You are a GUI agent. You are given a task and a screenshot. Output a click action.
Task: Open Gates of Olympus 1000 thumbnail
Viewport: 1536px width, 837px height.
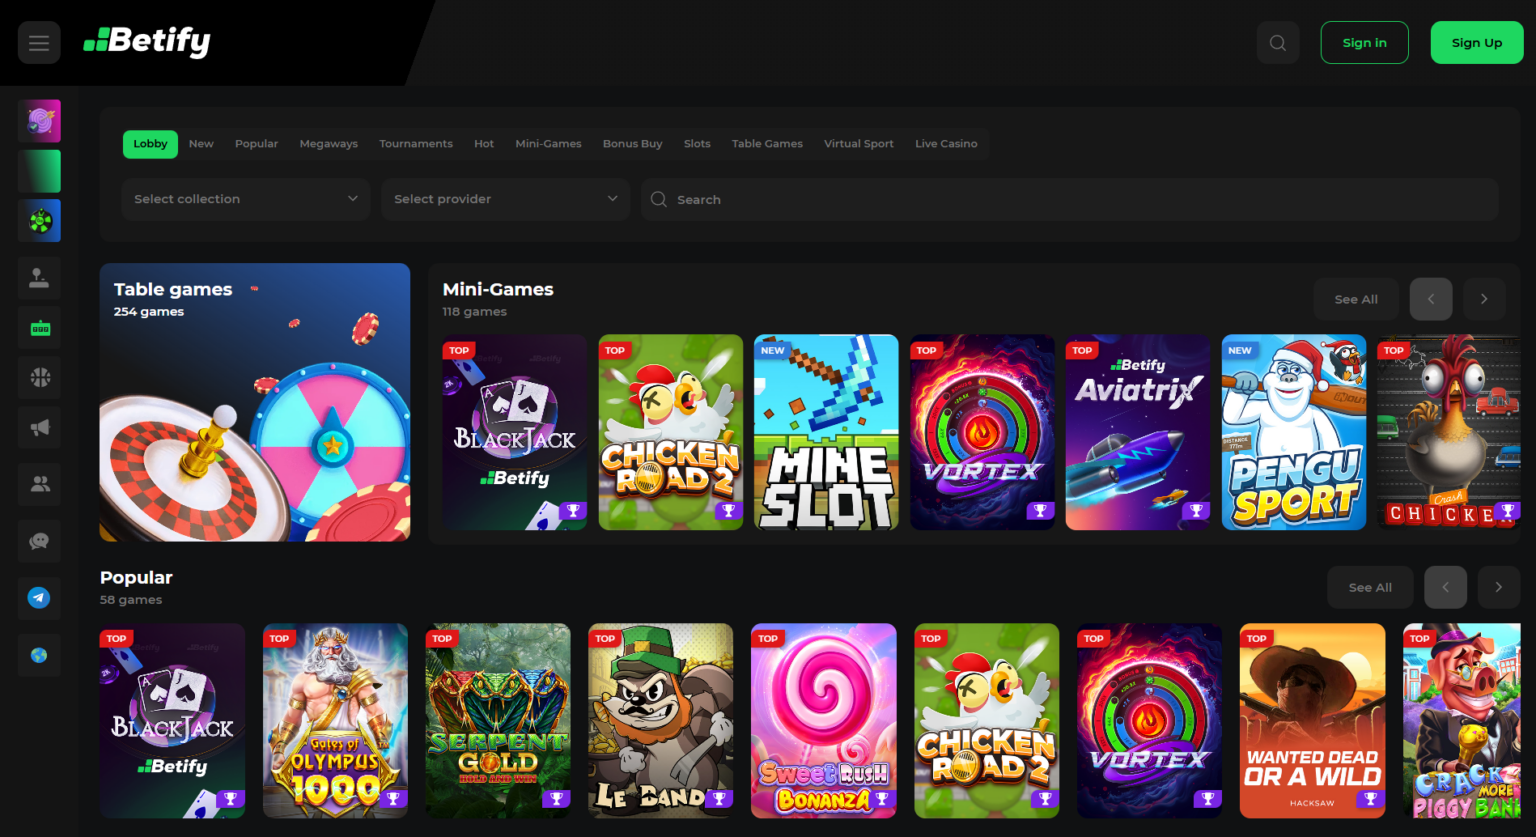335,721
